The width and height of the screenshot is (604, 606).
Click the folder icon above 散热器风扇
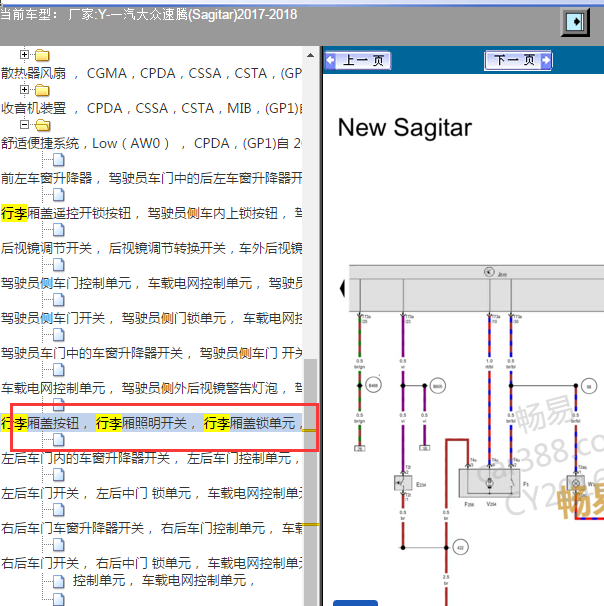tap(42, 55)
